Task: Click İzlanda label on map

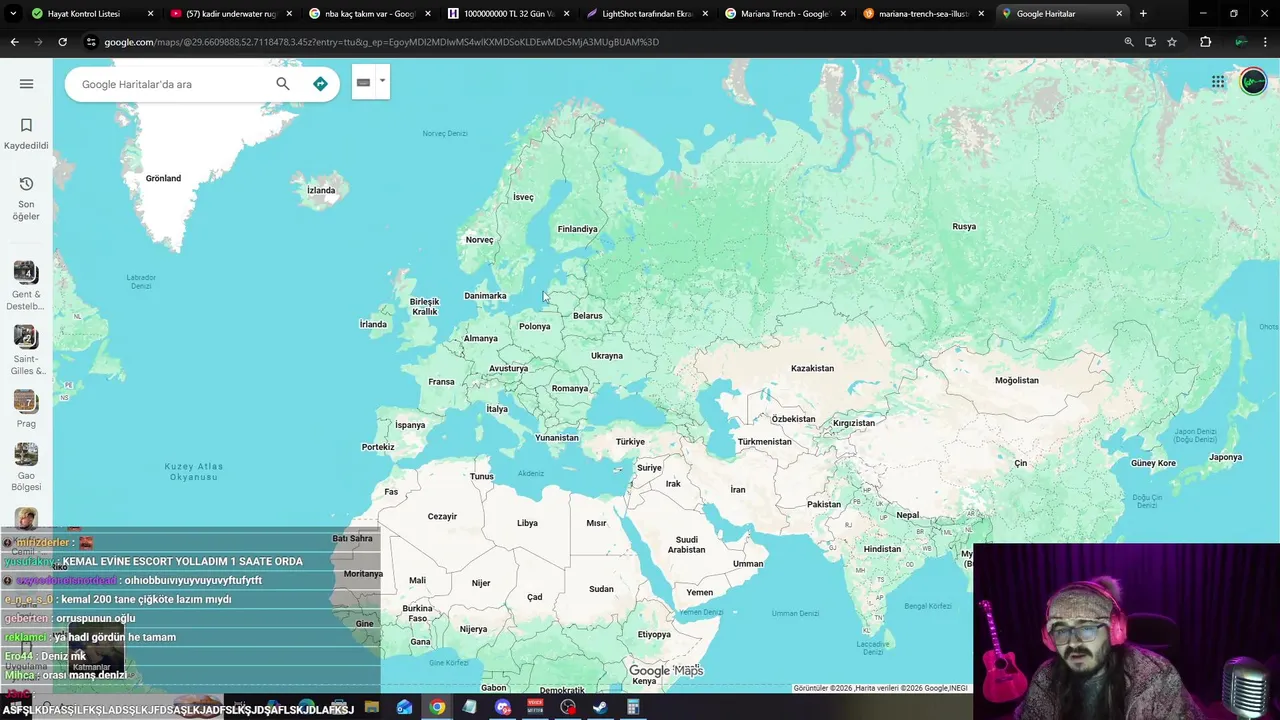Action: 321,190
